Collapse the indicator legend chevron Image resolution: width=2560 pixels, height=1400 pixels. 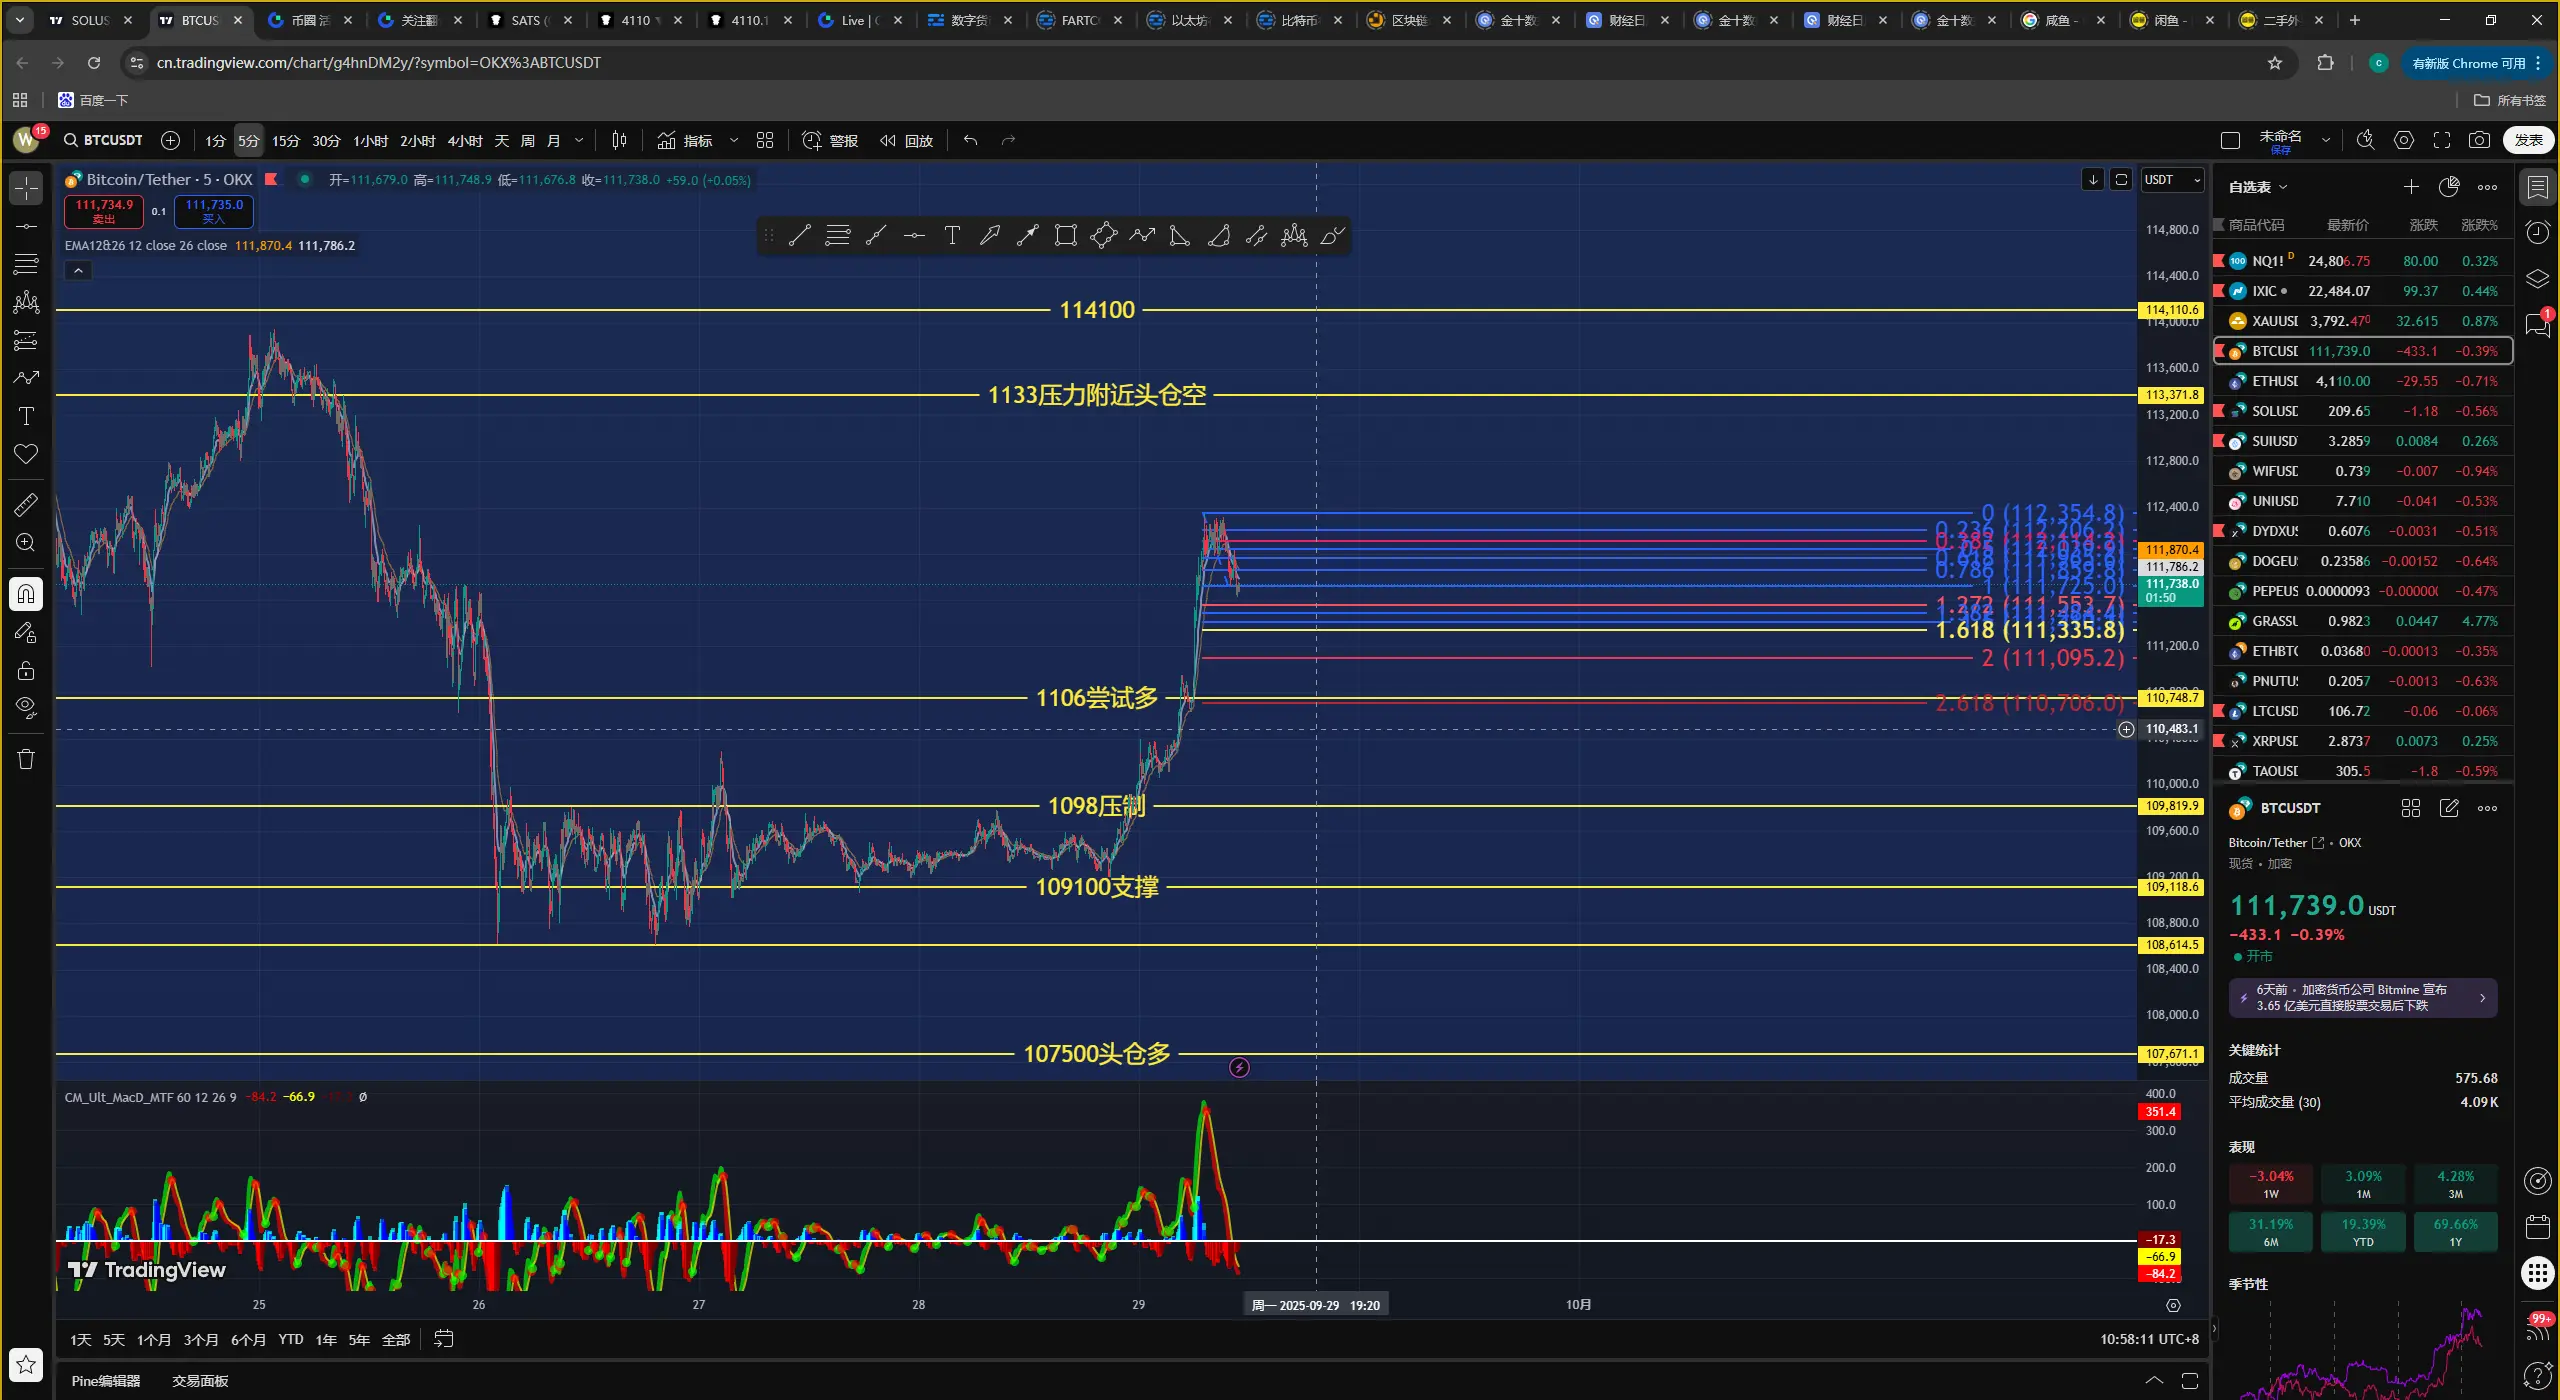click(x=78, y=271)
